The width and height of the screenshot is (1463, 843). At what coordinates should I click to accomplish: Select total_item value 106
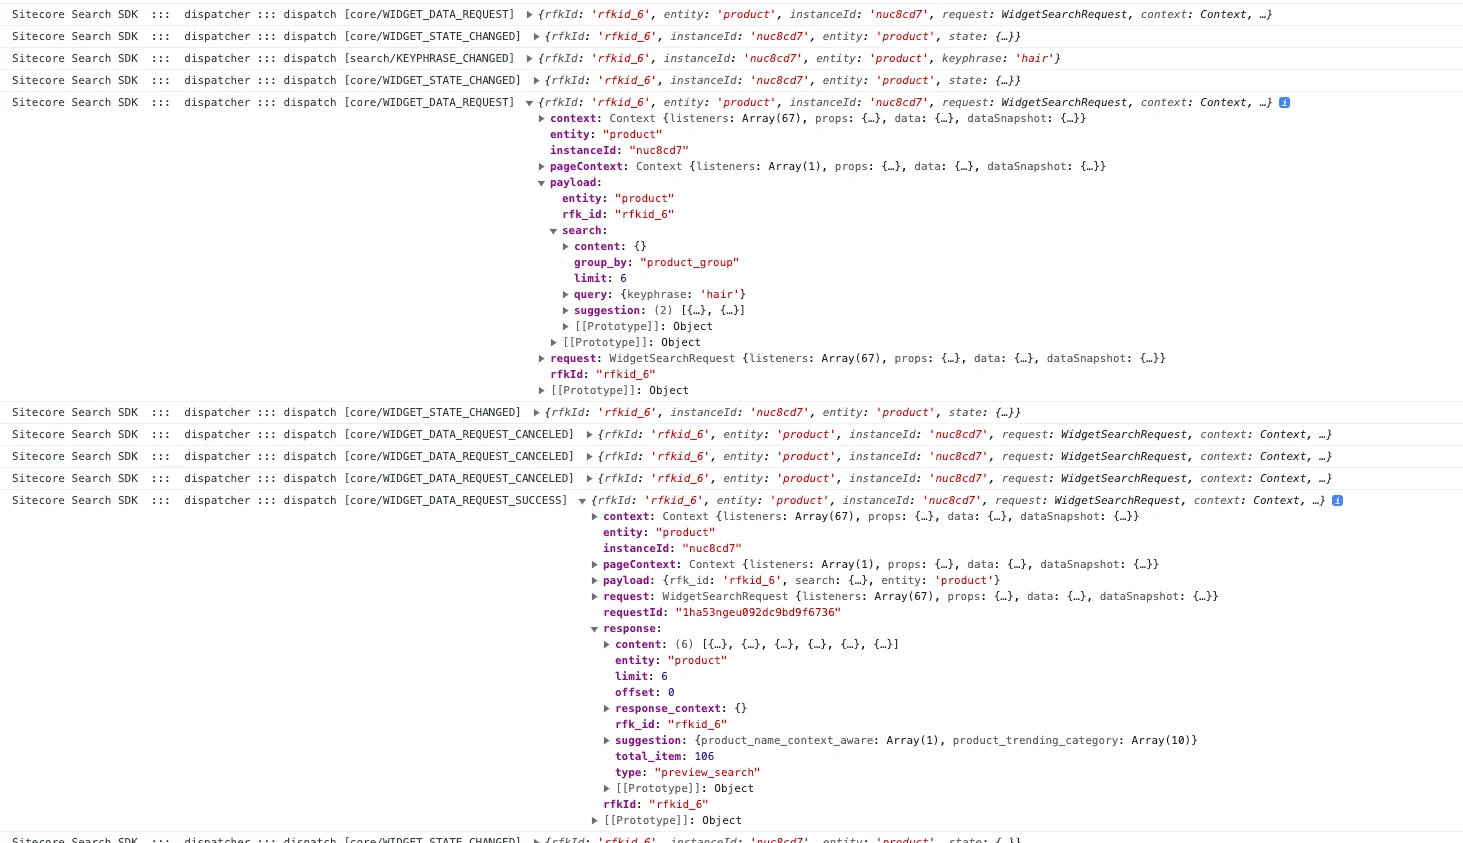[705, 757]
